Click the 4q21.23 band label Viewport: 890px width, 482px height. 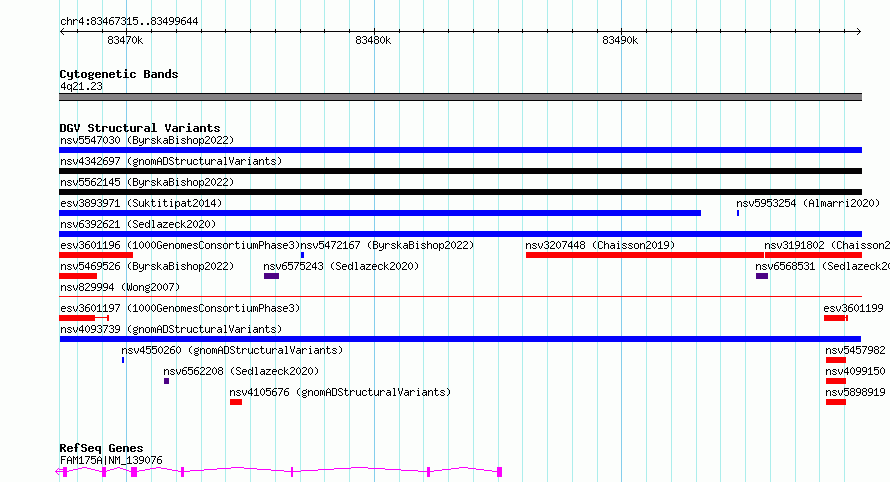click(81, 86)
